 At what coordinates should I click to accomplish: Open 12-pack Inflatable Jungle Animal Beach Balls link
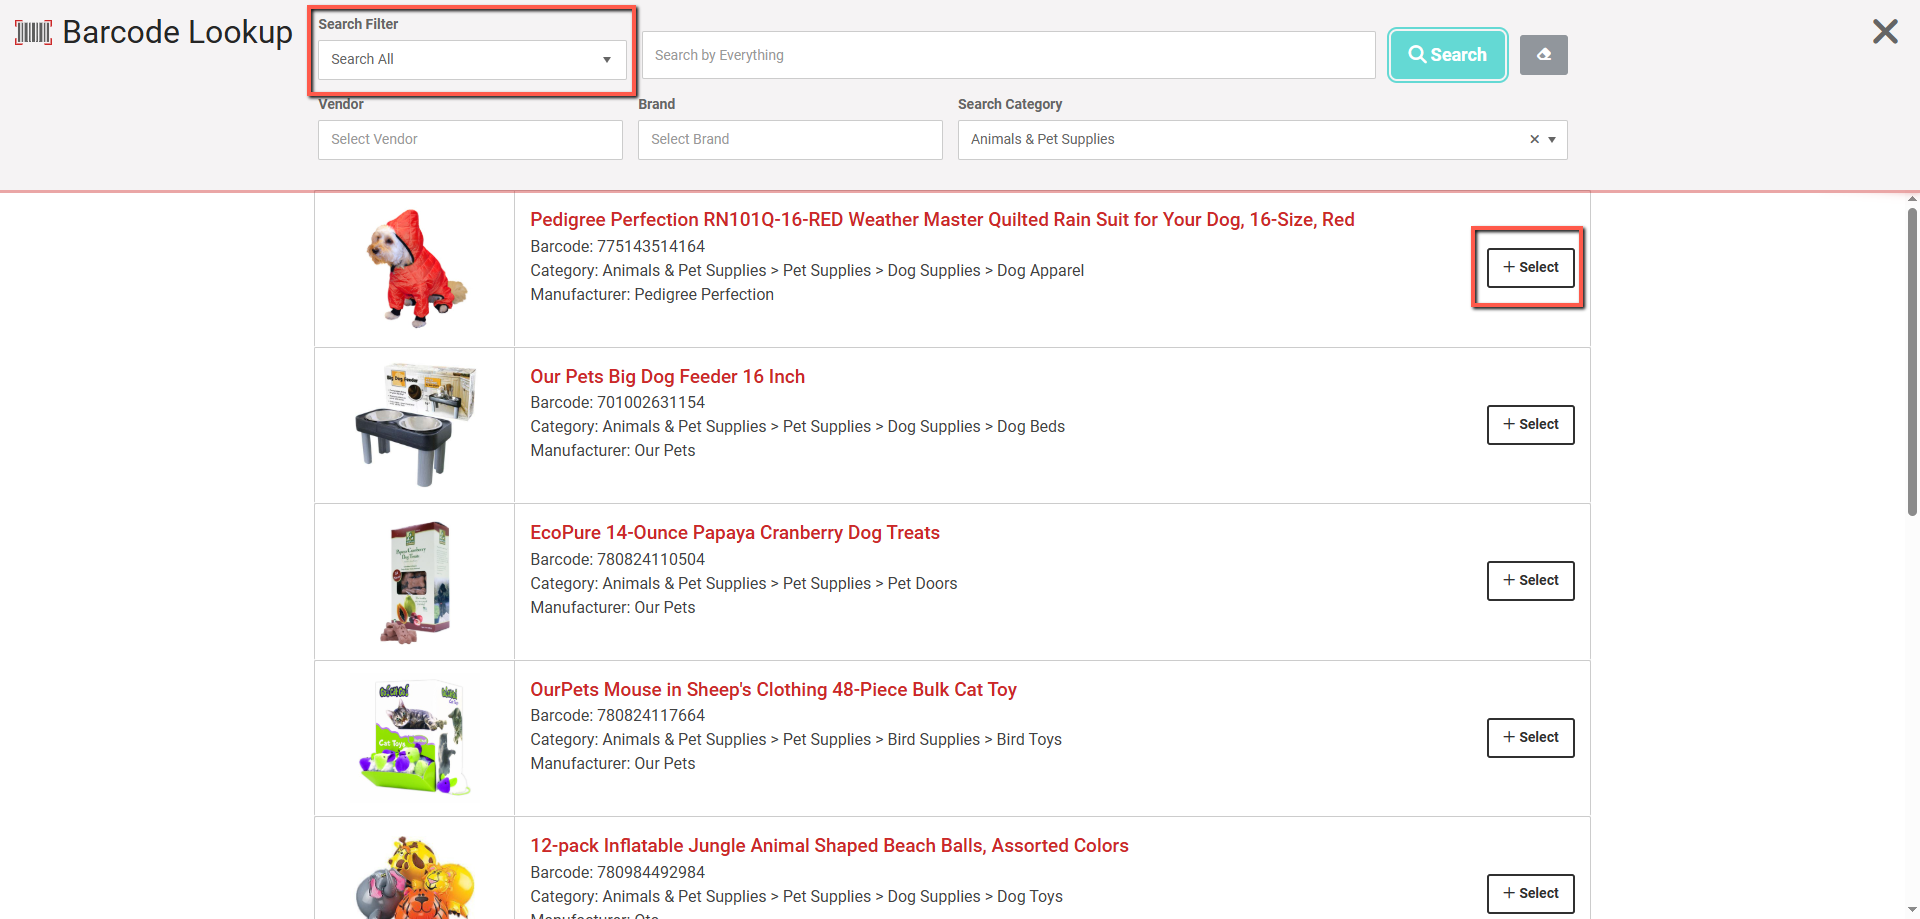[829, 846]
